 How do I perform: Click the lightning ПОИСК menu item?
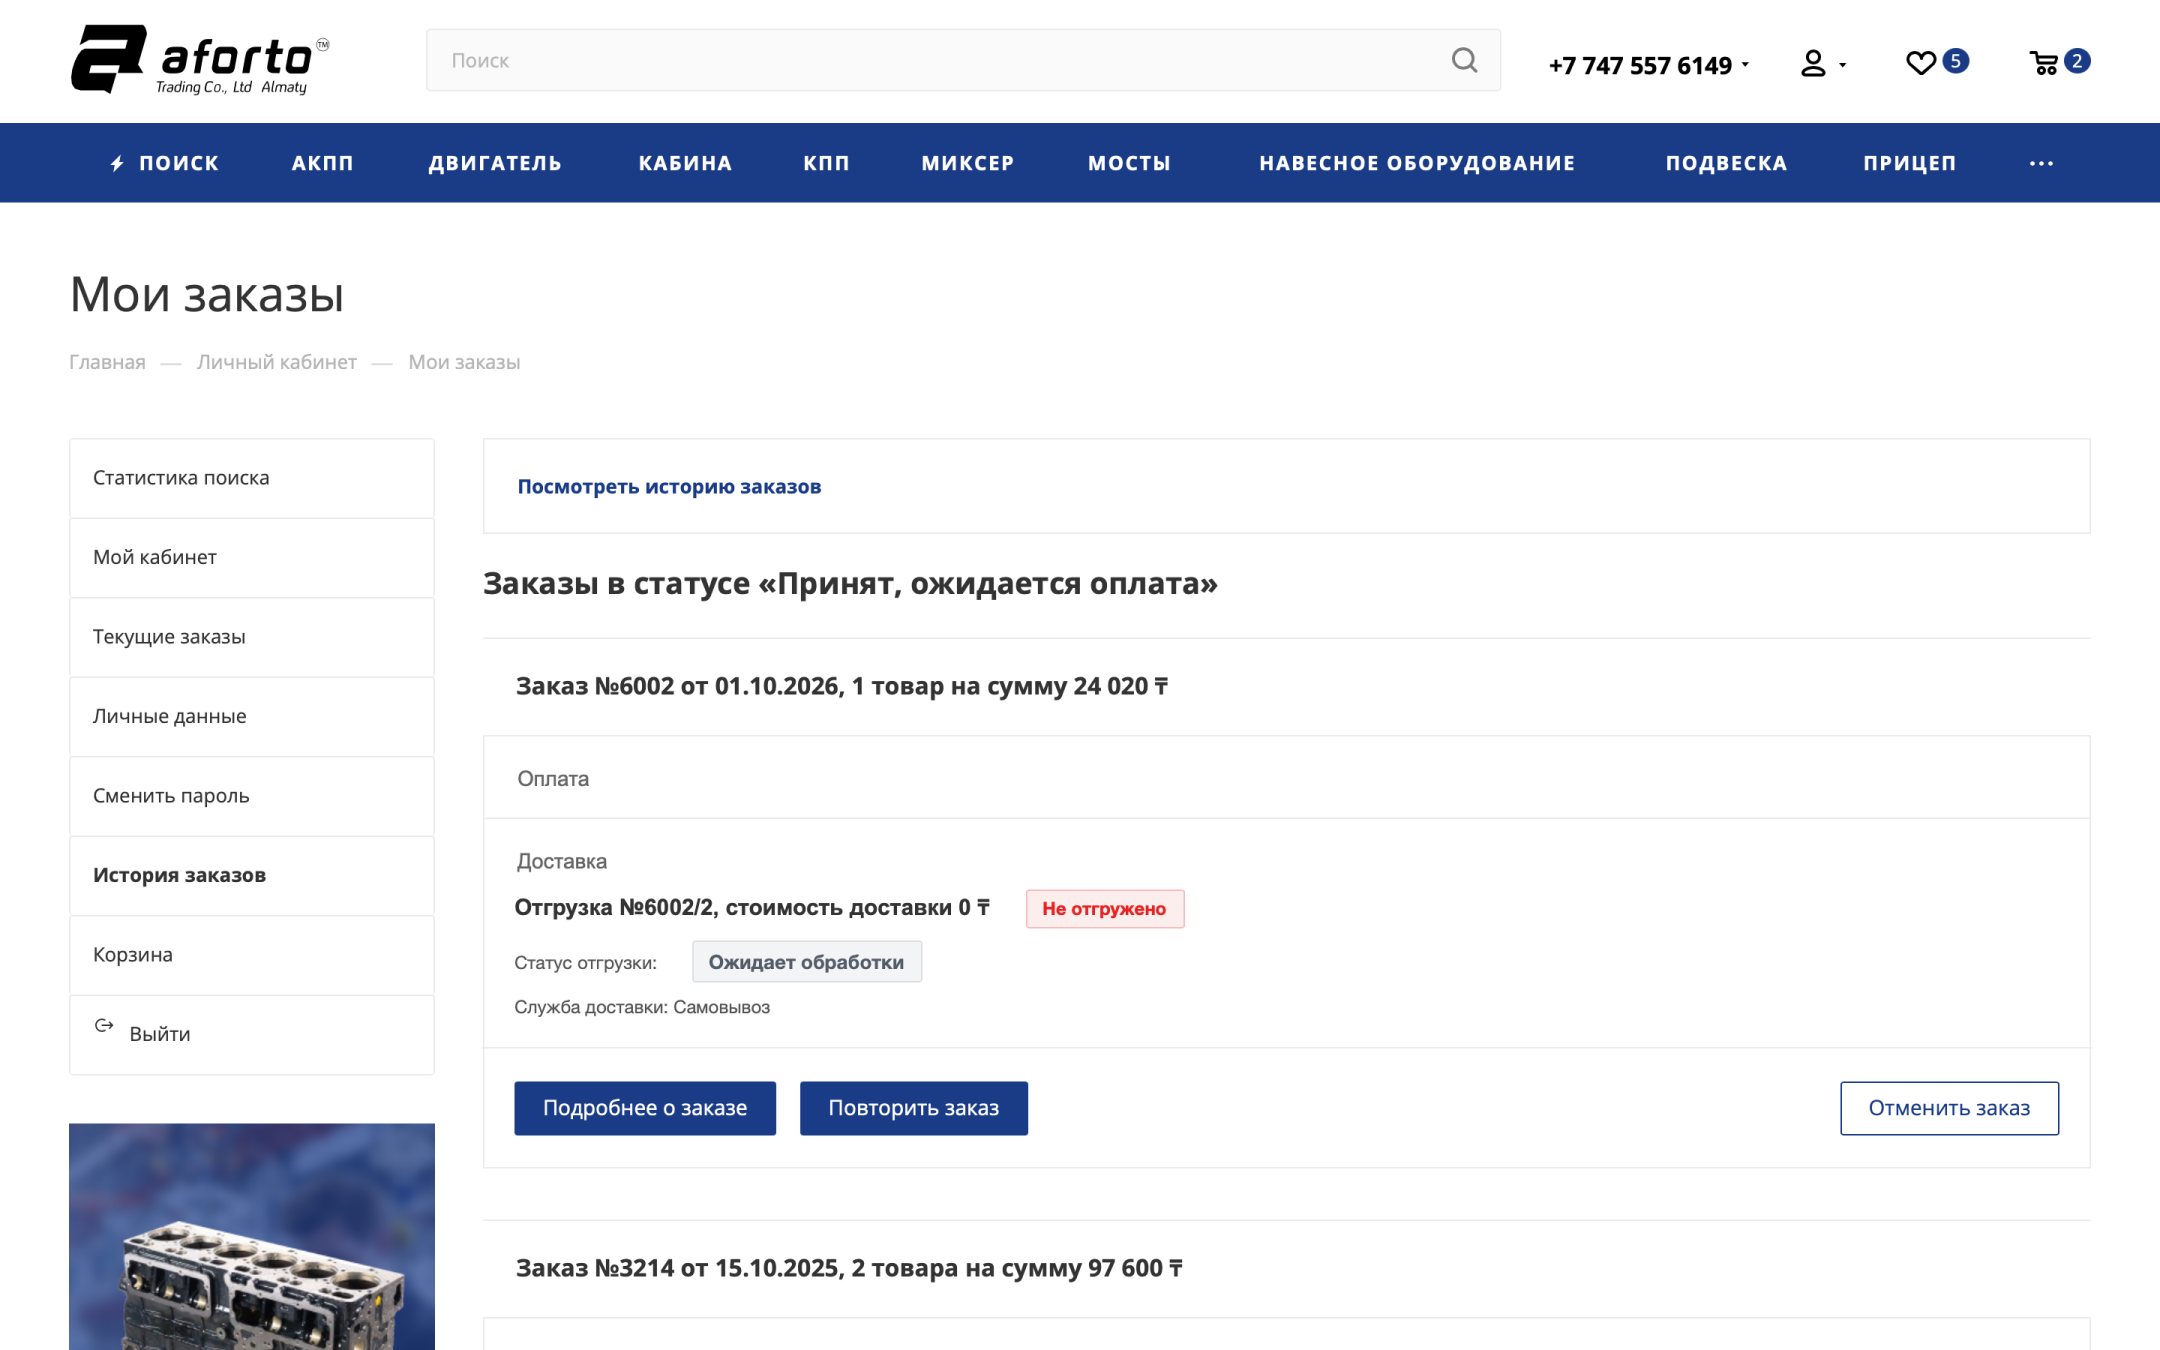point(164,163)
